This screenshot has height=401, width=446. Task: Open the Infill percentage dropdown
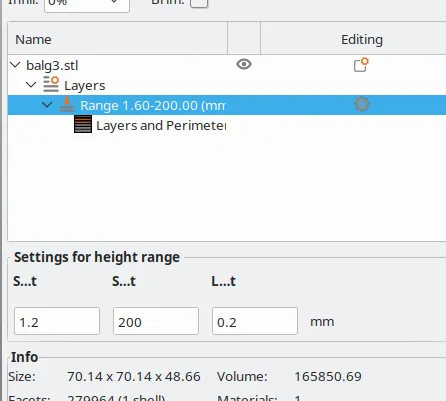[87, 4]
